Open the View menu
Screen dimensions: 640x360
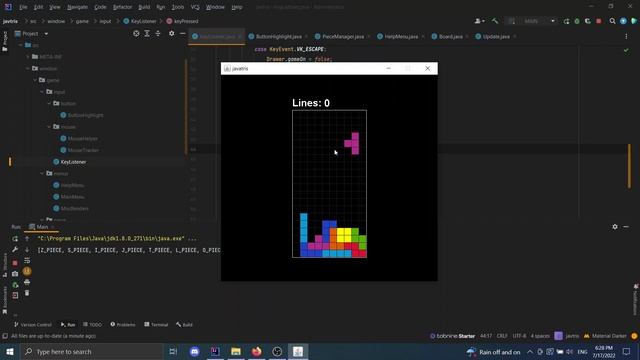[x=55, y=7]
